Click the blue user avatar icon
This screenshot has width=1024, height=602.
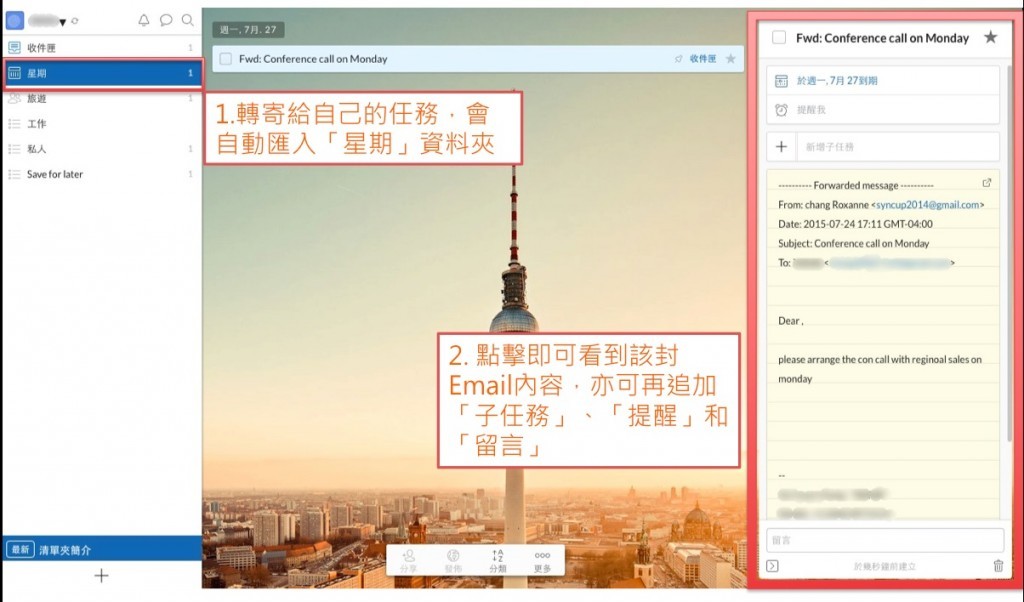pos(15,20)
